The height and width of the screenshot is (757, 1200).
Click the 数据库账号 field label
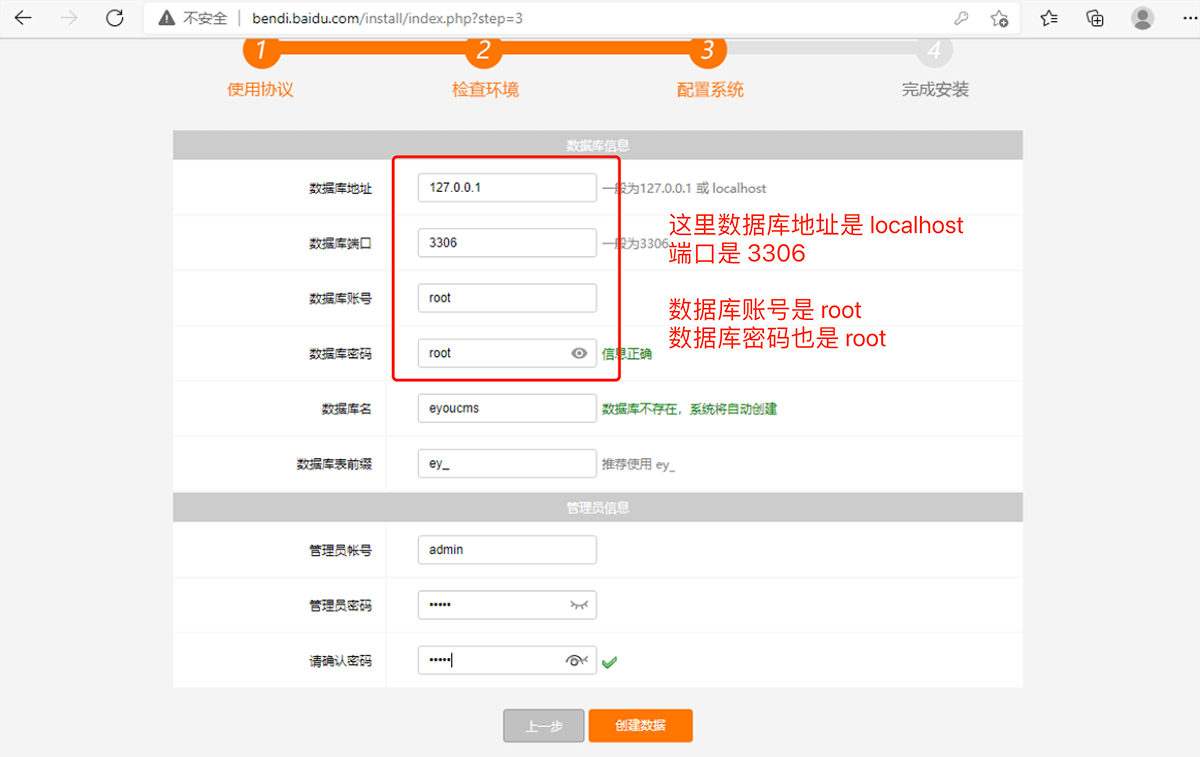341,298
